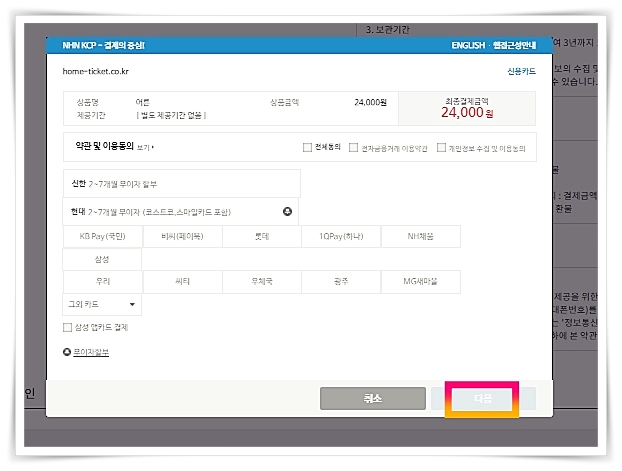Select the 신한 2~7개월 무이자 할부 option
This screenshot has width=622, height=471.
[x=181, y=183]
